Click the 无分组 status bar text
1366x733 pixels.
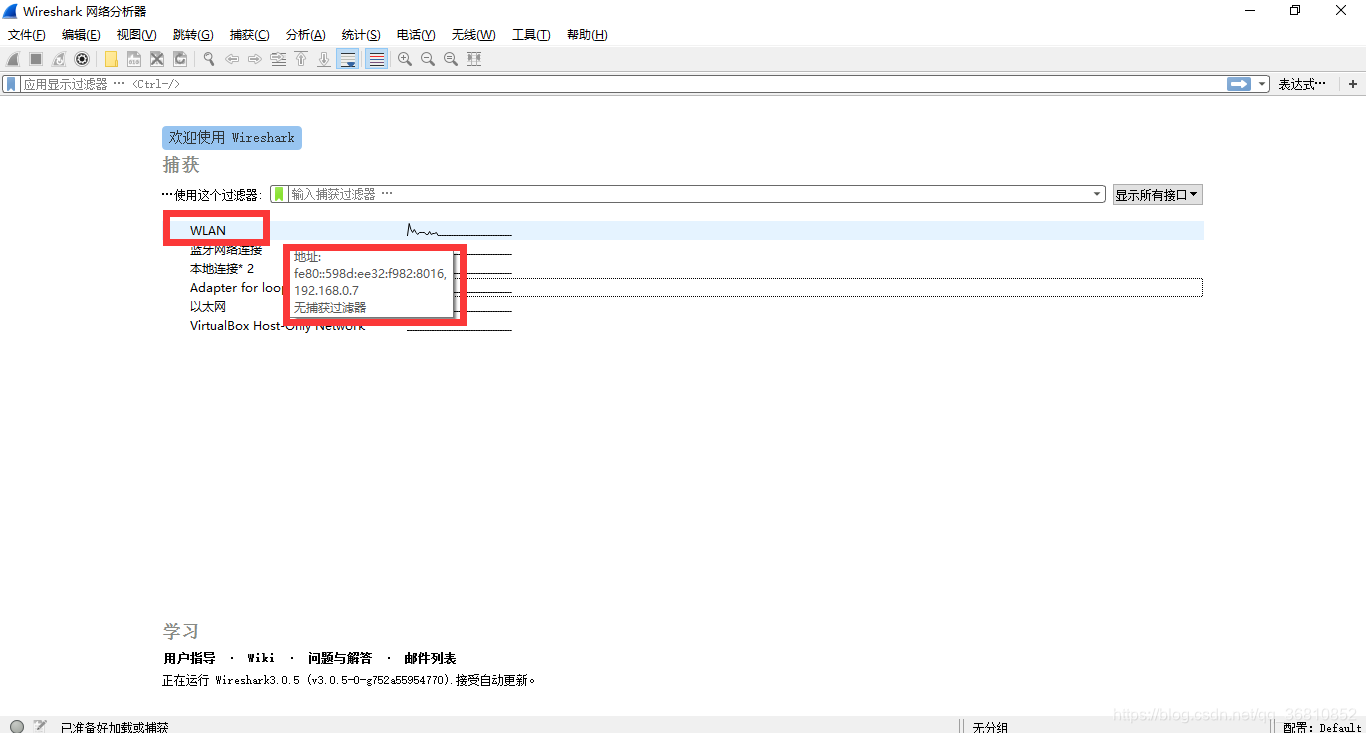point(991,728)
